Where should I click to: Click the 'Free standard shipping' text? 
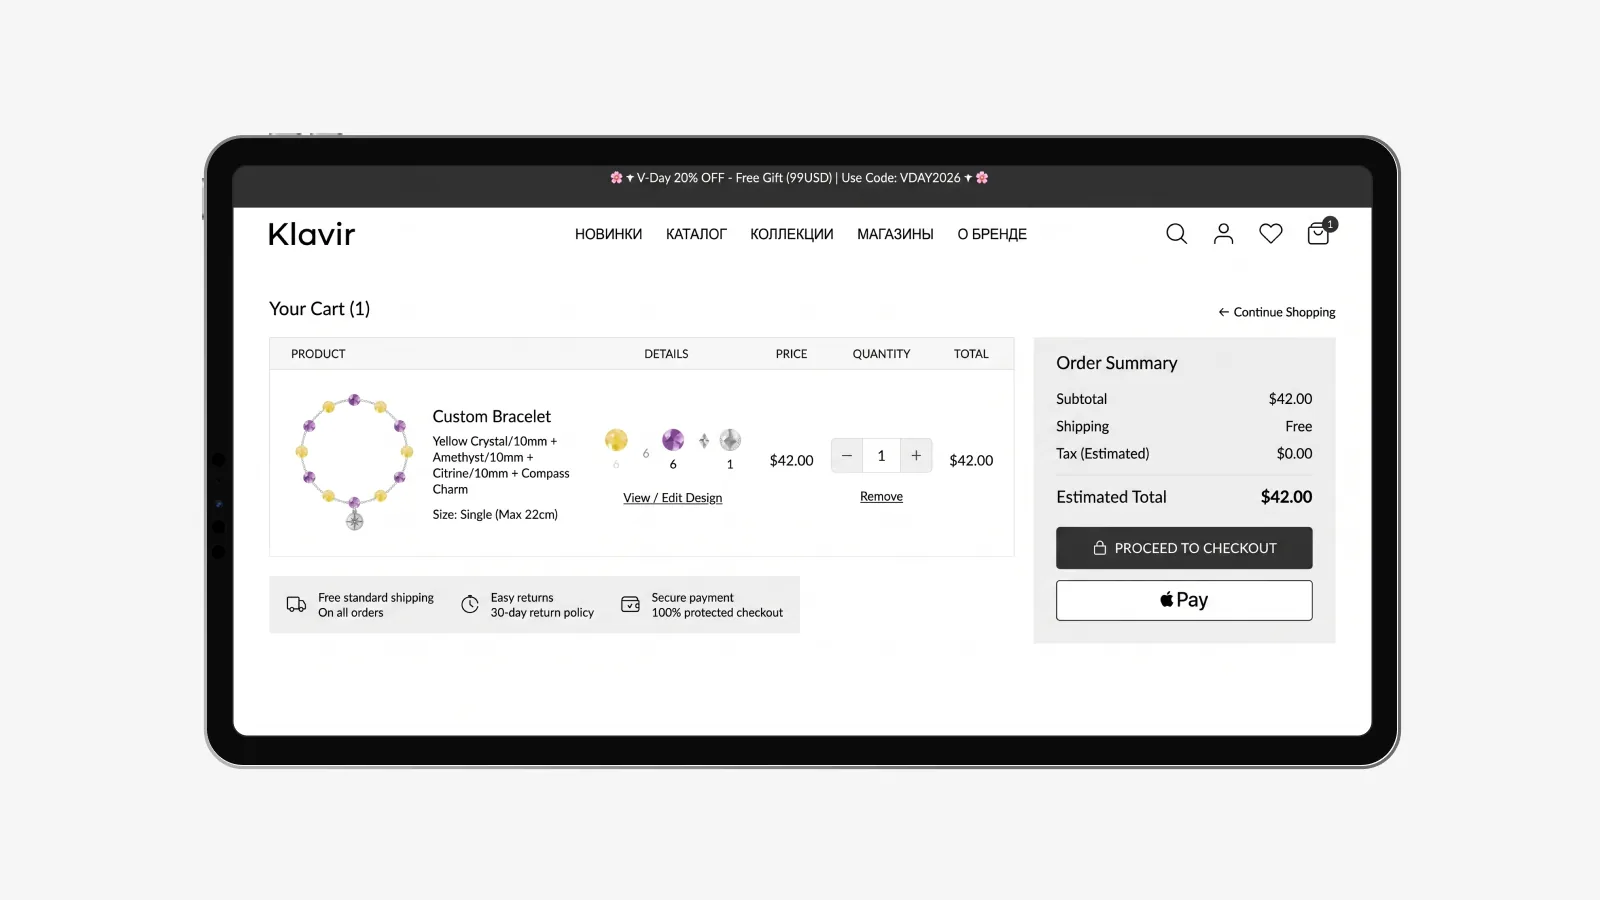coord(376,598)
